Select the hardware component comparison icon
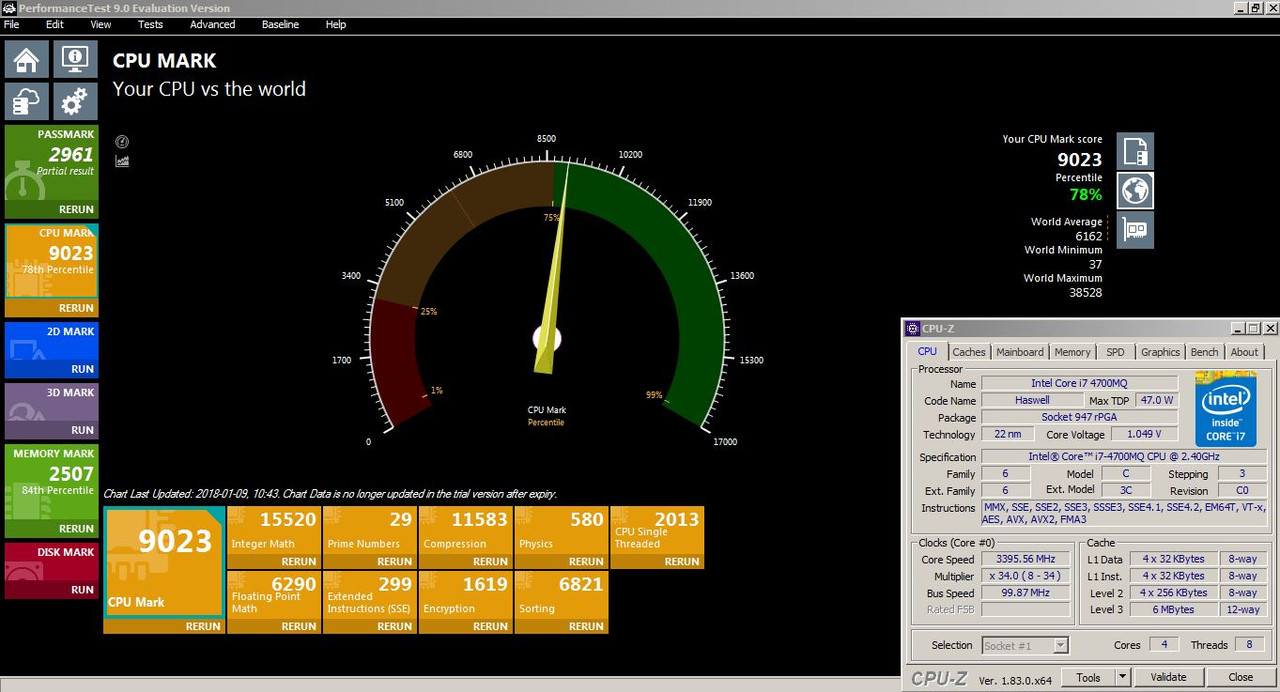The height and width of the screenshot is (692, 1280). 1135,229
